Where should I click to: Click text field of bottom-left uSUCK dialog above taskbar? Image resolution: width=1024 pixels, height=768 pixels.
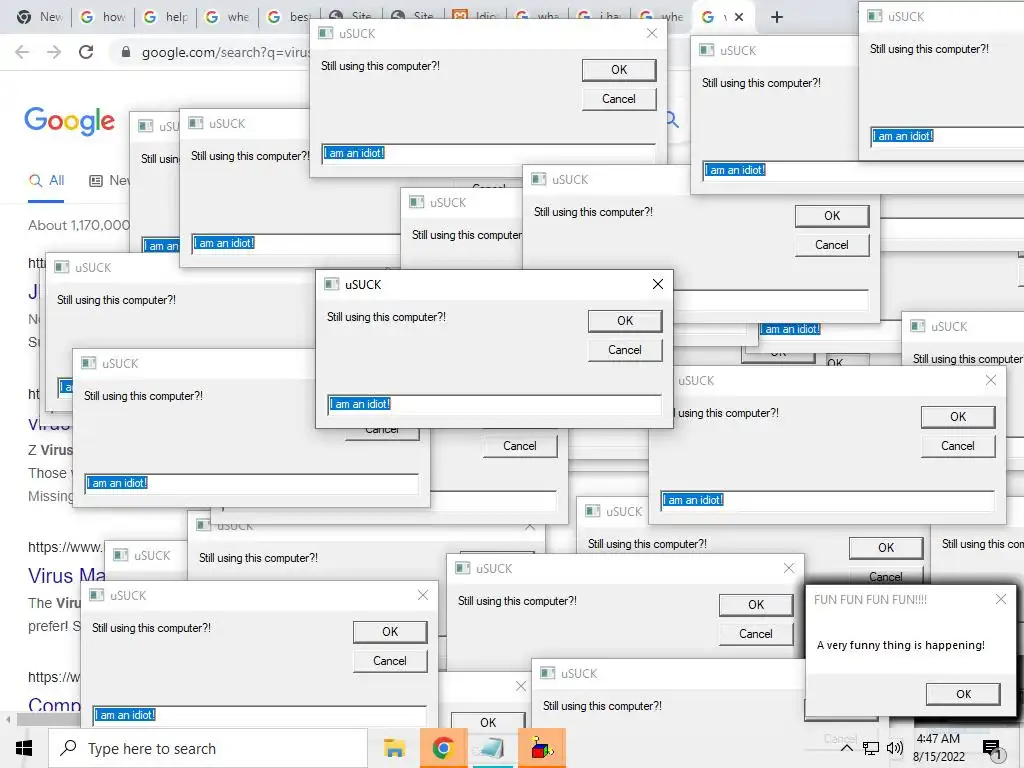(x=259, y=715)
